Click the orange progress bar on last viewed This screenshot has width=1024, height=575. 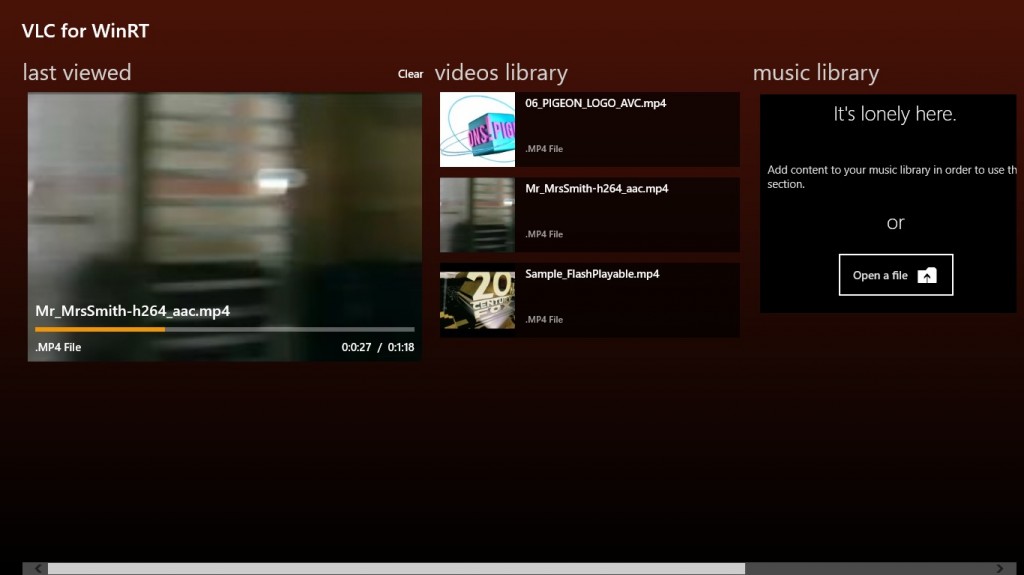(100, 329)
